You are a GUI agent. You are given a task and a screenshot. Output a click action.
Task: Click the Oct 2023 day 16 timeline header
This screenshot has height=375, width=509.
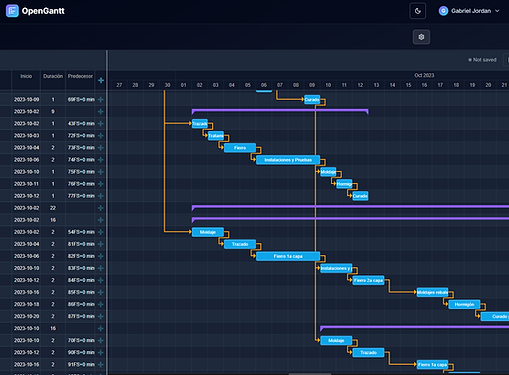tap(424, 85)
